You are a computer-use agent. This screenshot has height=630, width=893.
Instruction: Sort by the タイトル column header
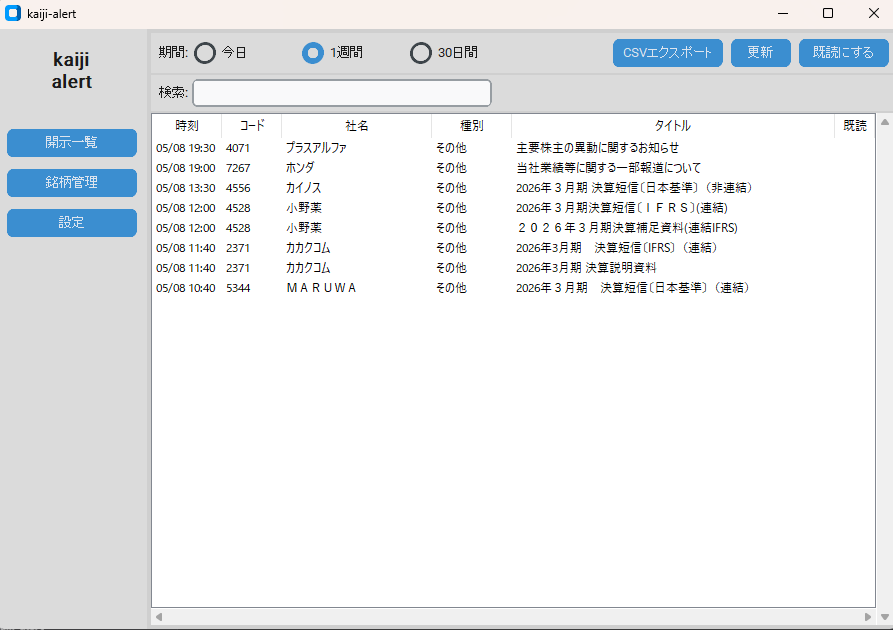(x=673, y=126)
